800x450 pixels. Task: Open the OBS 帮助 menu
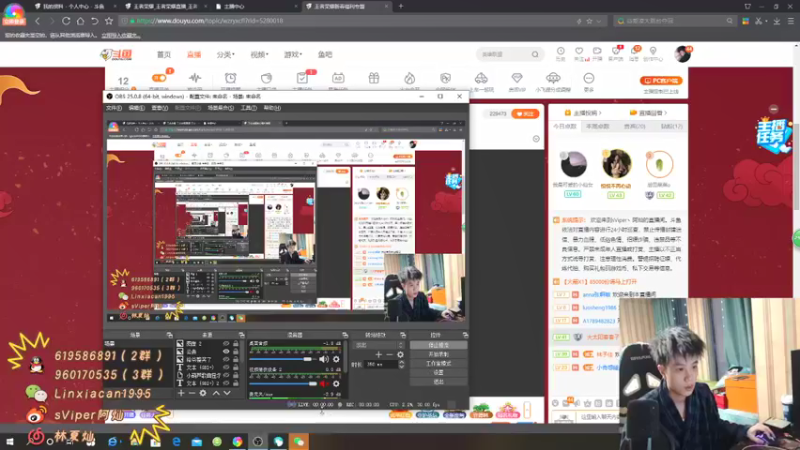pyautogui.click(x=272, y=108)
